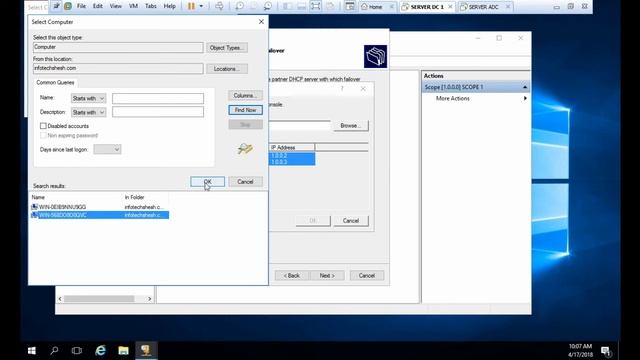Click the Find Now button

tap(245, 110)
